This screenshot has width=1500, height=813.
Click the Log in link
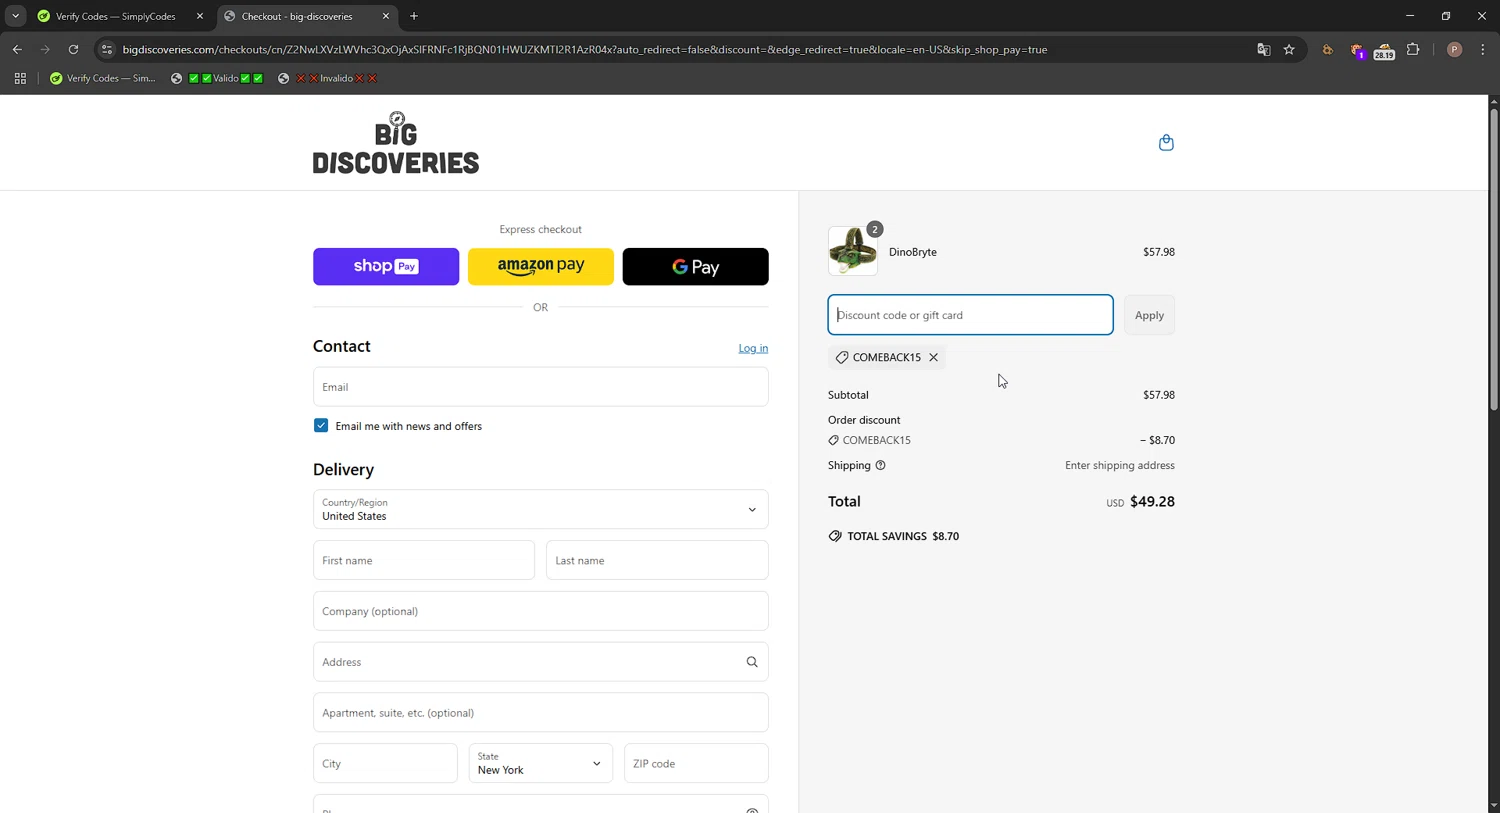(x=753, y=348)
